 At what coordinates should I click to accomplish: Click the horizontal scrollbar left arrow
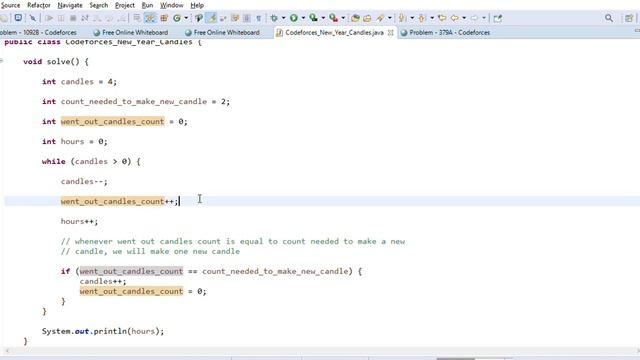click(7, 351)
